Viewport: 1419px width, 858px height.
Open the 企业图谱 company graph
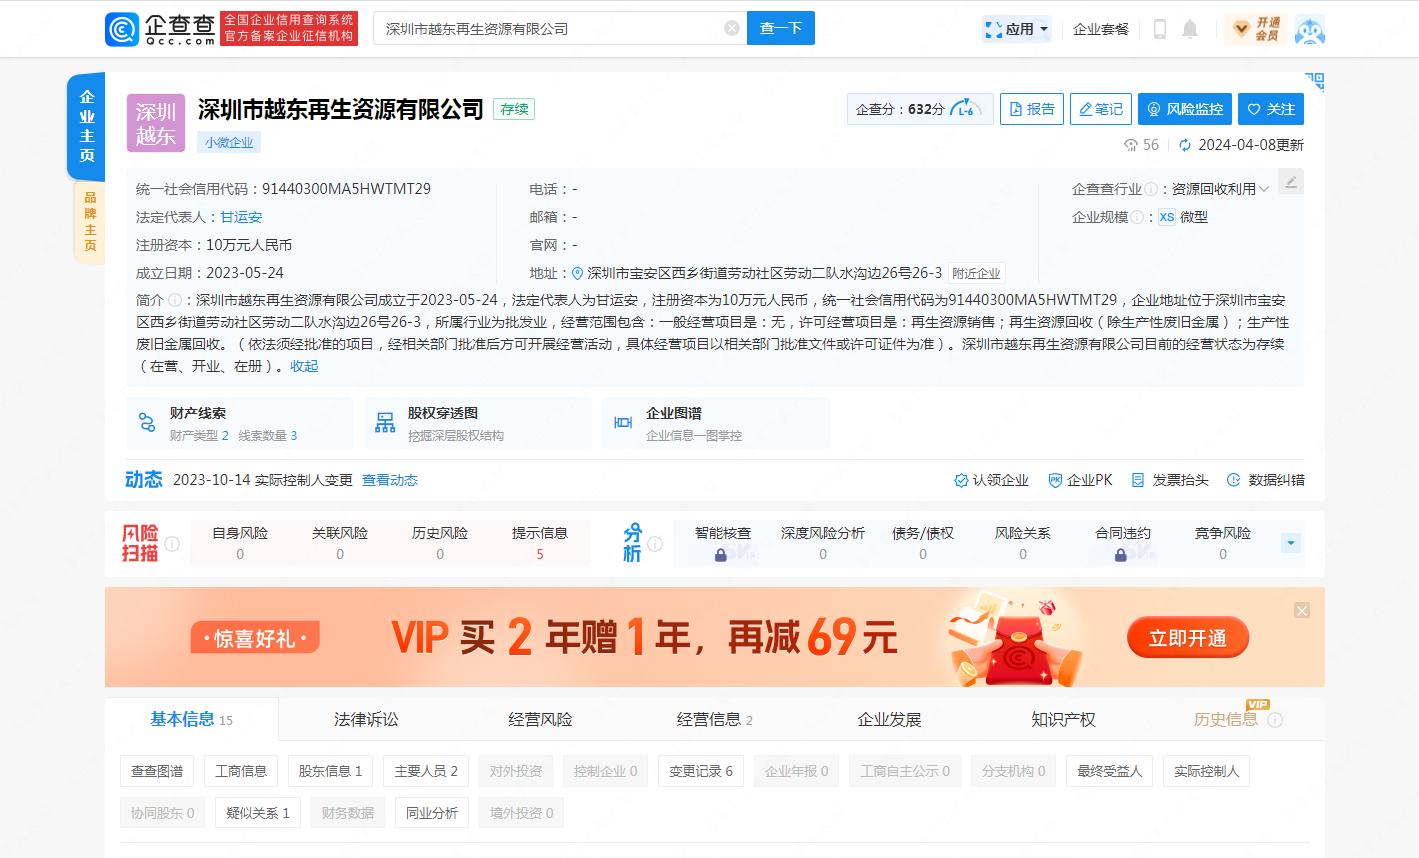coord(715,422)
